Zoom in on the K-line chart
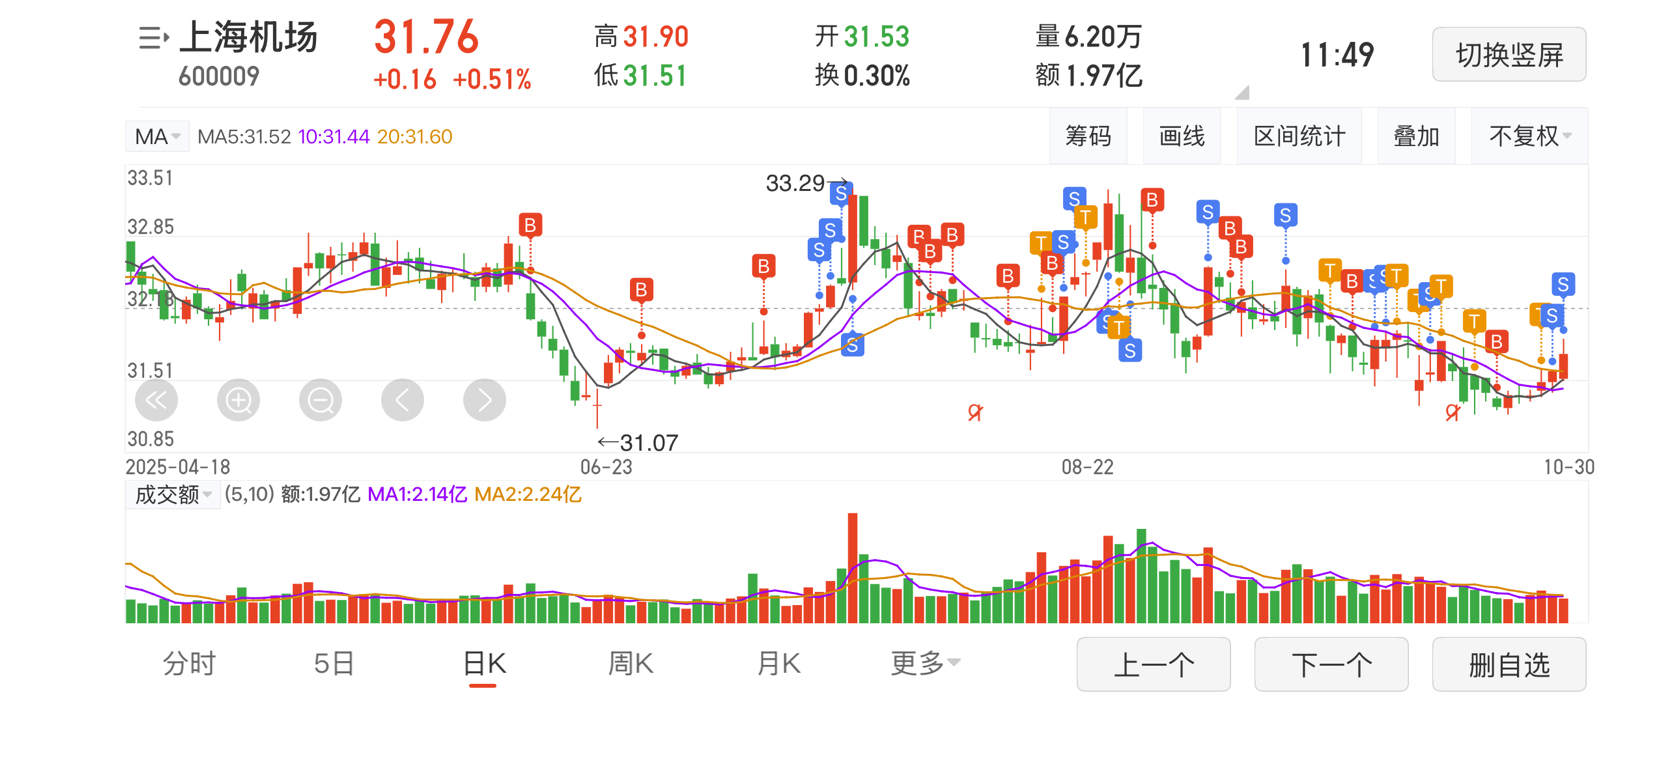The image size is (1665, 769). click(238, 400)
